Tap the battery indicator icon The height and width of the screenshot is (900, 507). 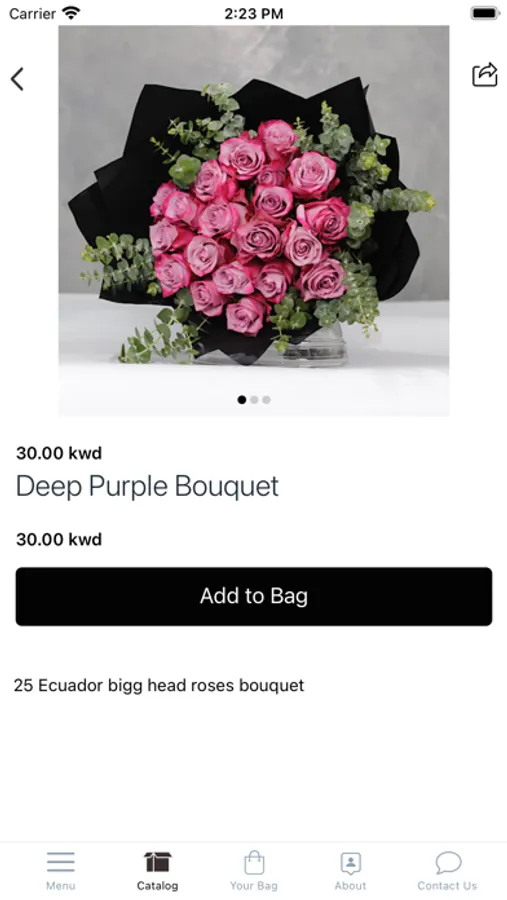[485, 13]
